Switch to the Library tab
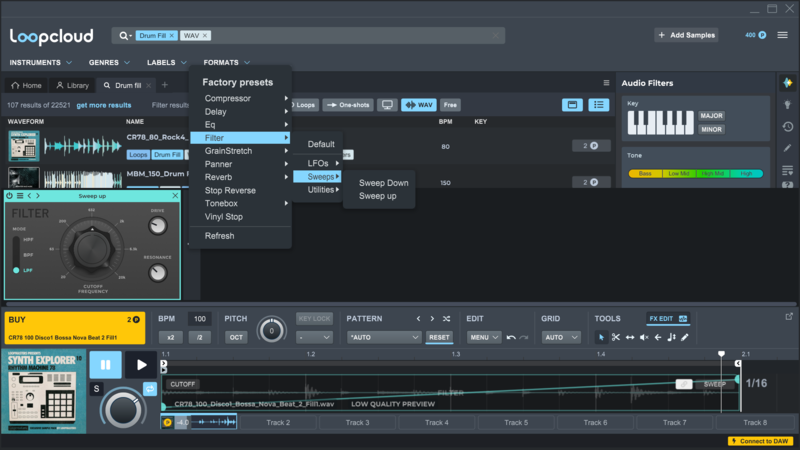 tap(72, 85)
